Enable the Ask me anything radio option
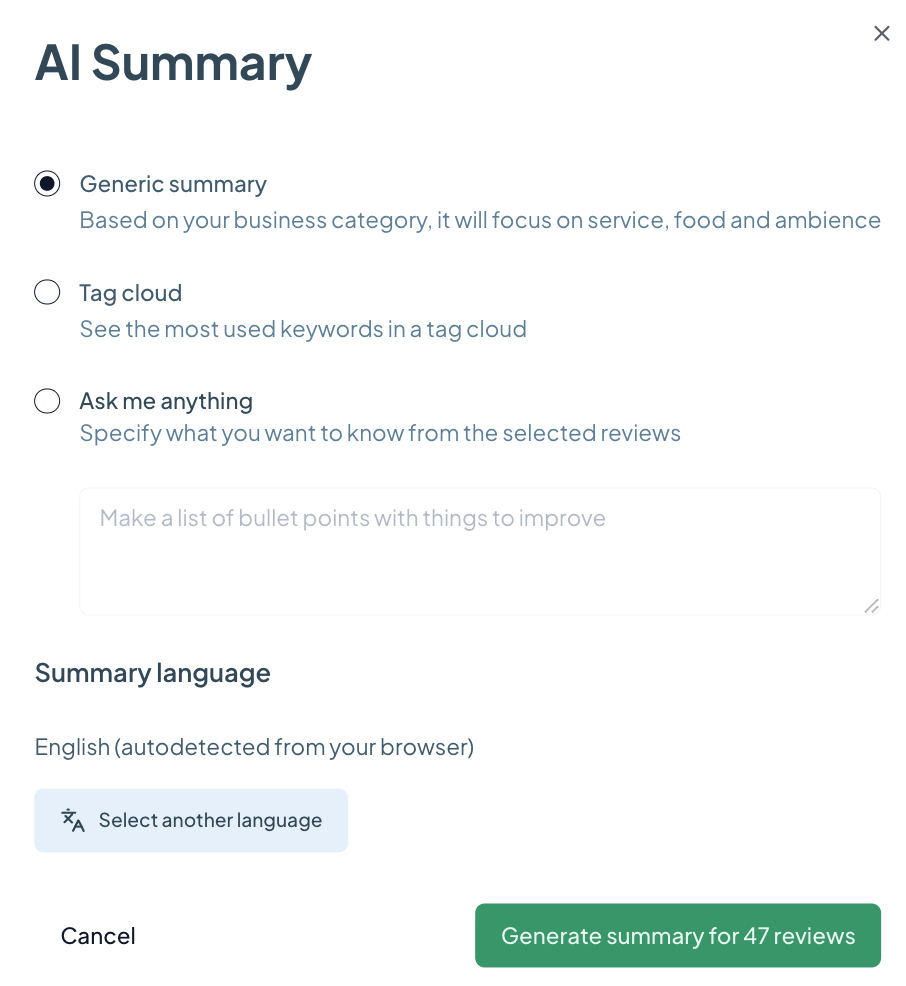The width and height of the screenshot is (906, 986). pyautogui.click(x=47, y=401)
